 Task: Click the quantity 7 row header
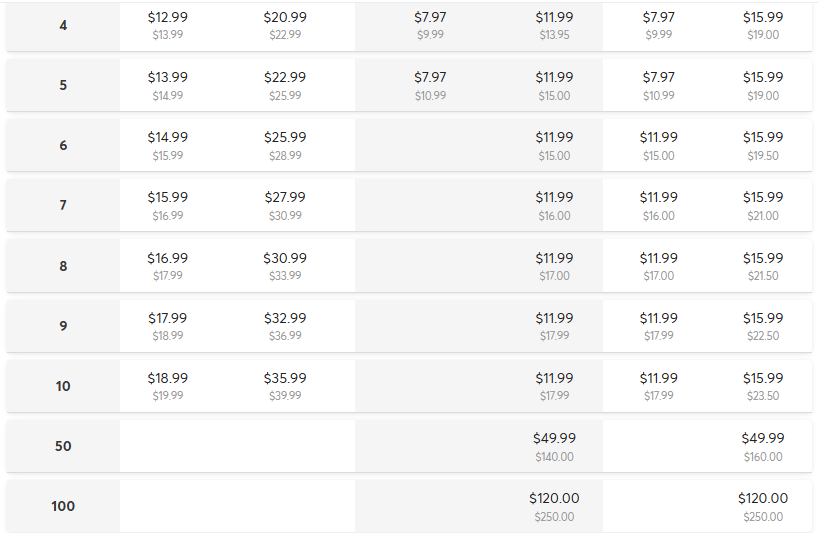(x=63, y=205)
